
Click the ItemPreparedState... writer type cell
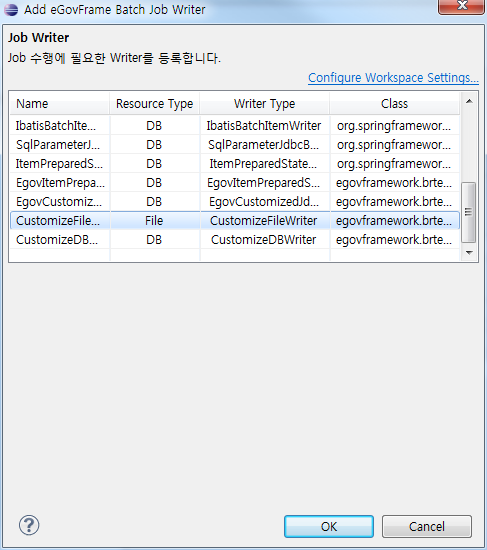click(x=265, y=163)
